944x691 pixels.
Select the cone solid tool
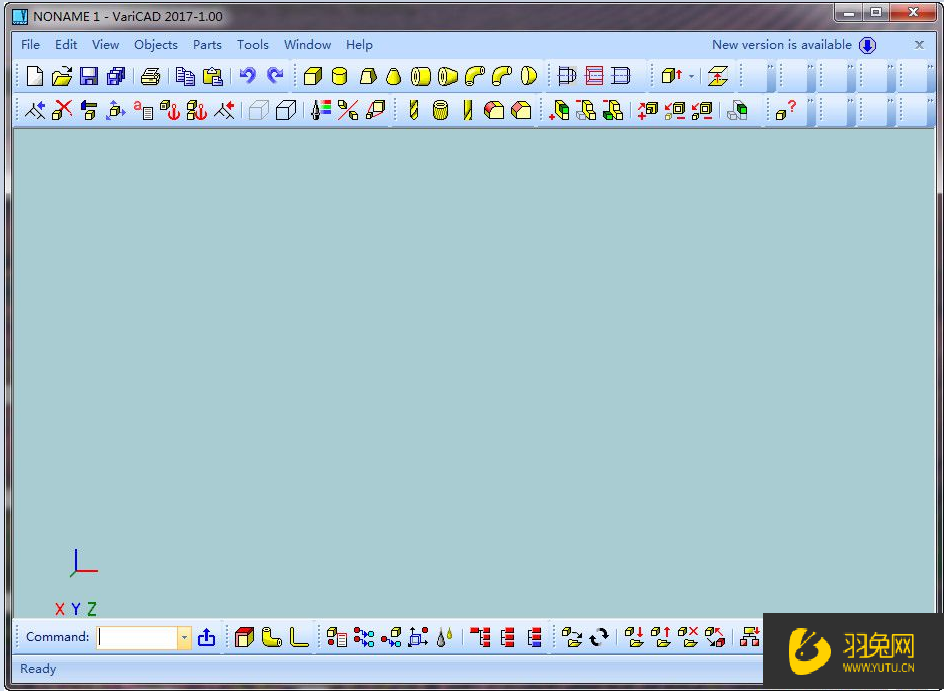(394, 76)
